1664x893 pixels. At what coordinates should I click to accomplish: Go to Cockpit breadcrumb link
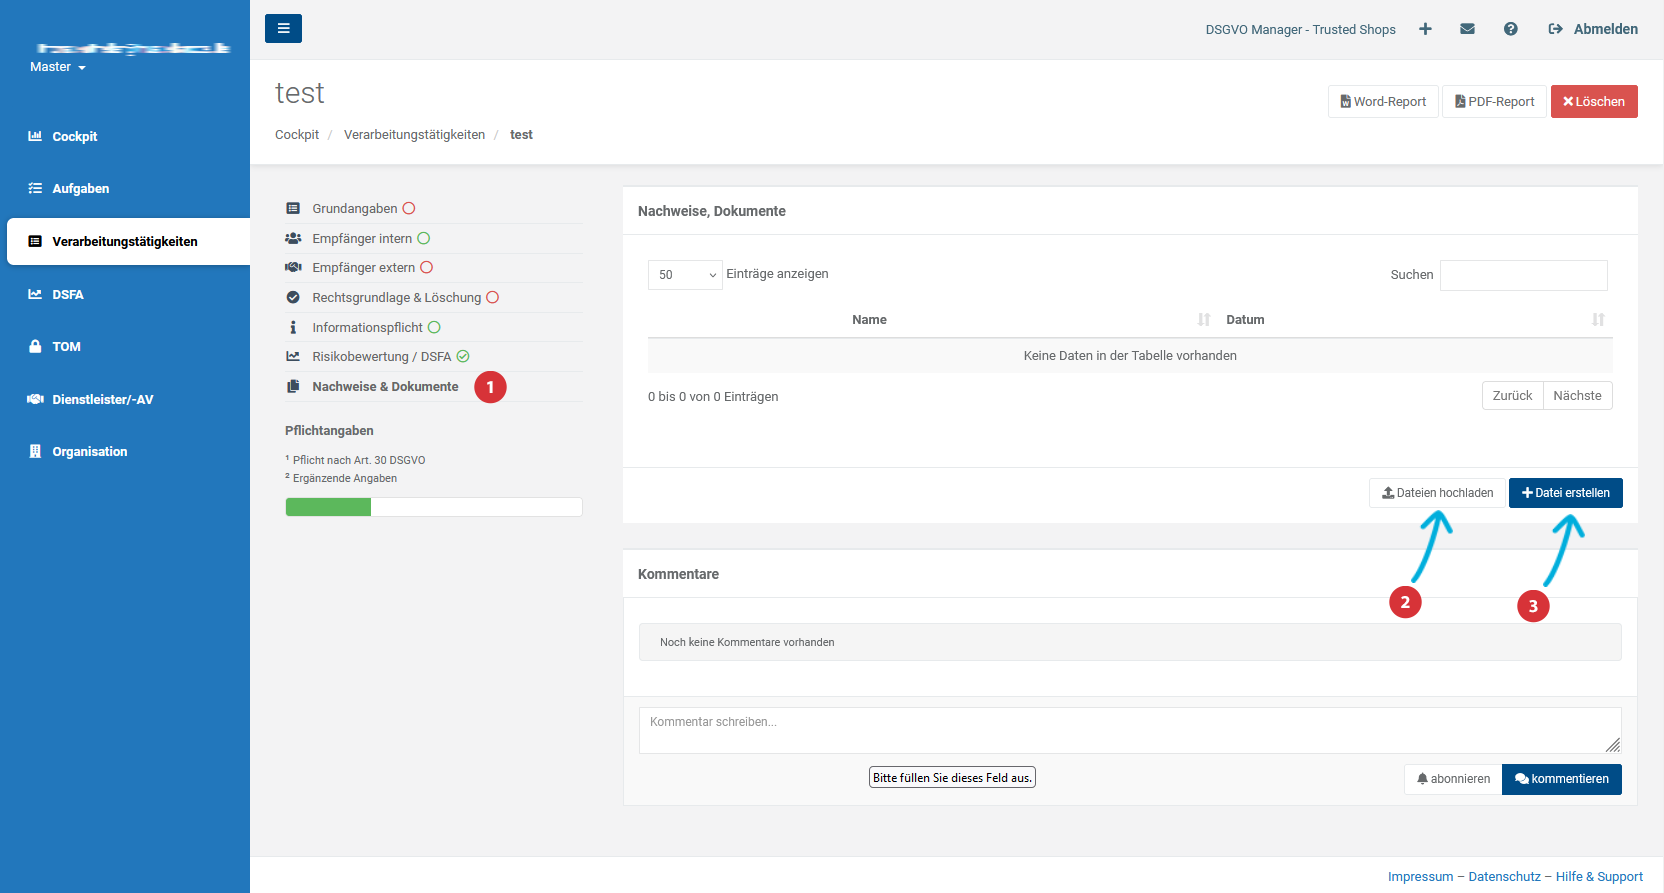click(297, 135)
